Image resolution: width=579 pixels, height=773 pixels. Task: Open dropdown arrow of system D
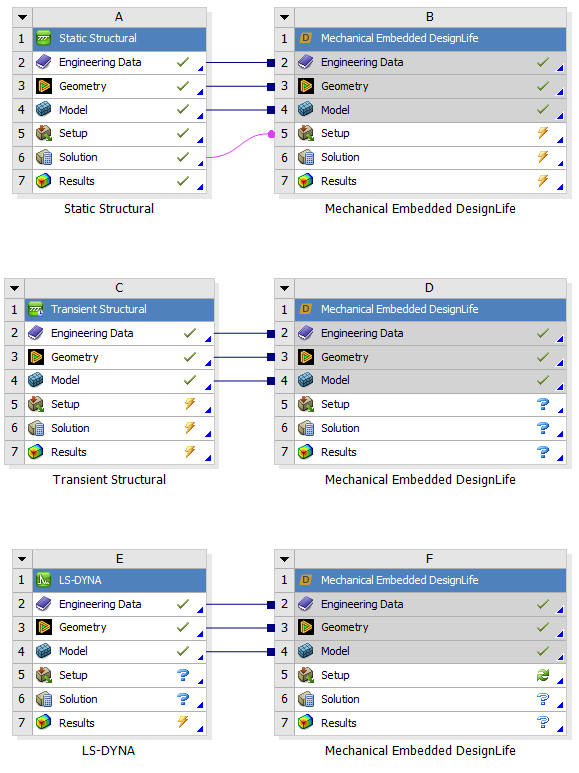click(x=284, y=288)
